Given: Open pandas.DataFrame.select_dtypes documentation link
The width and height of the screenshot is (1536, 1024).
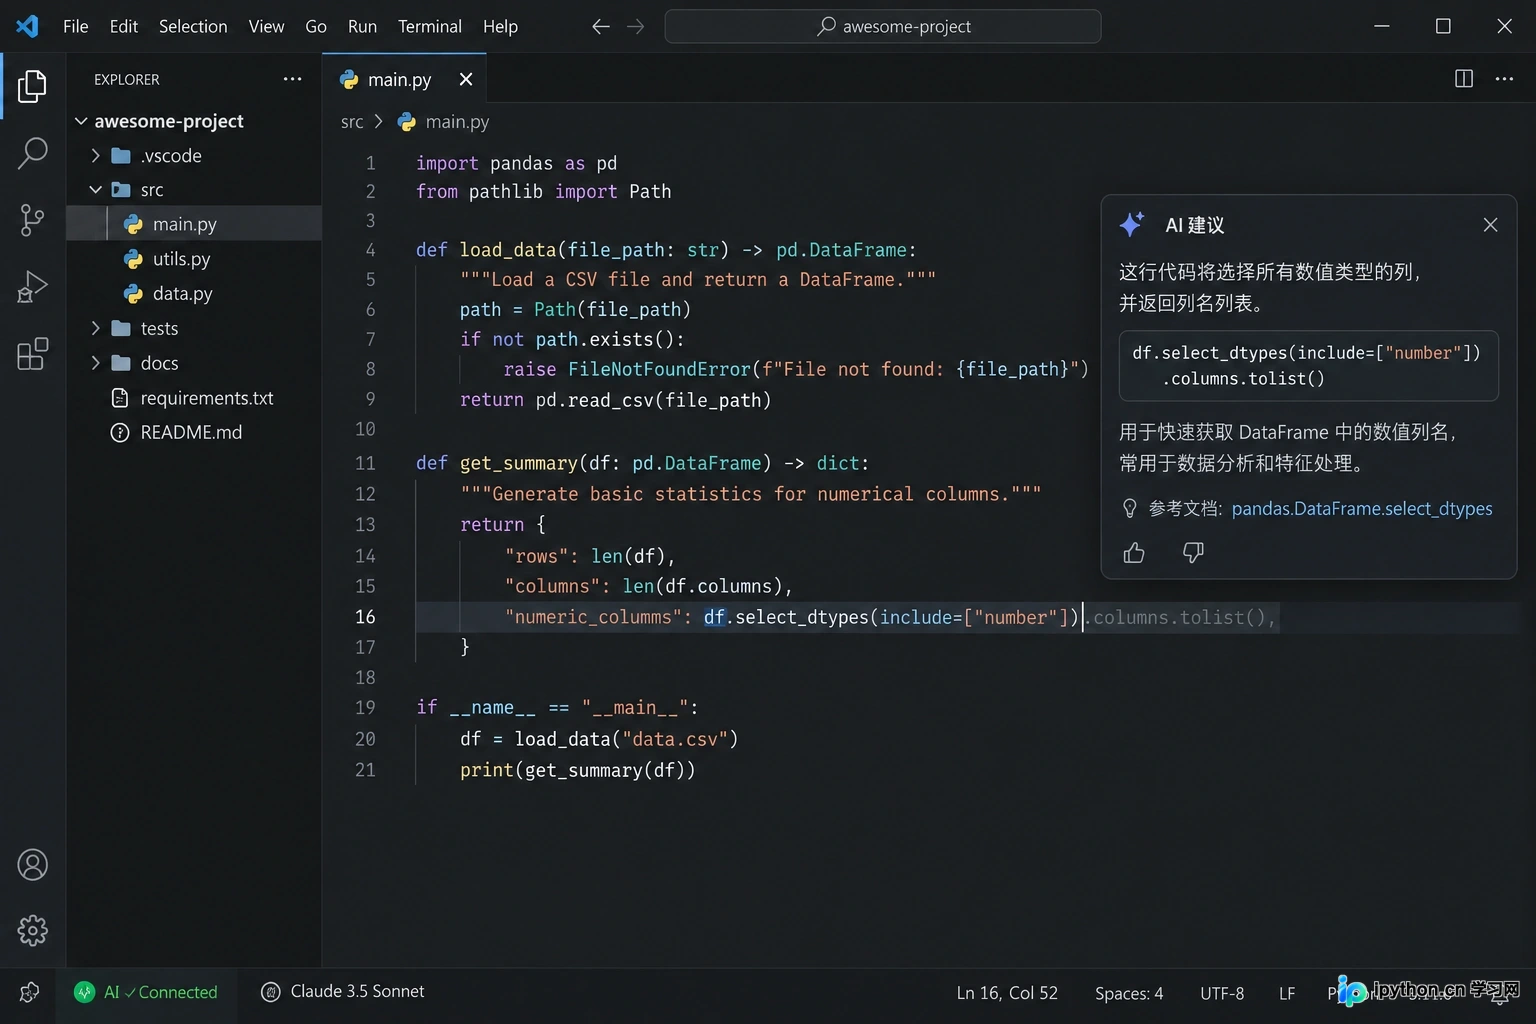Looking at the screenshot, I should coord(1362,509).
